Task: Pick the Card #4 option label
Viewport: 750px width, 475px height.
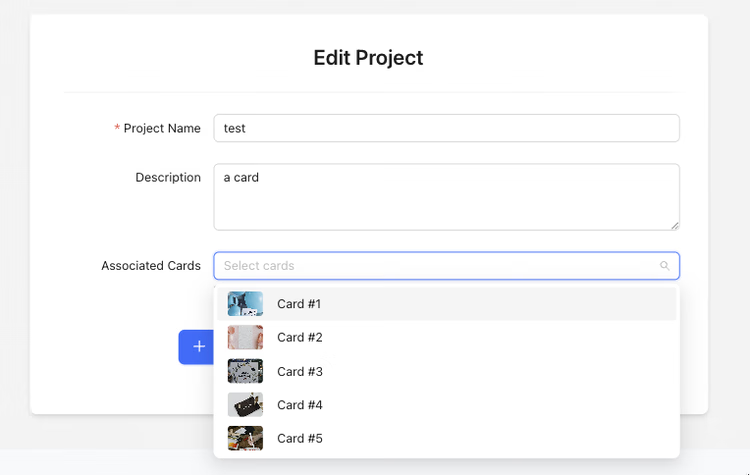Action: pos(300,405)
